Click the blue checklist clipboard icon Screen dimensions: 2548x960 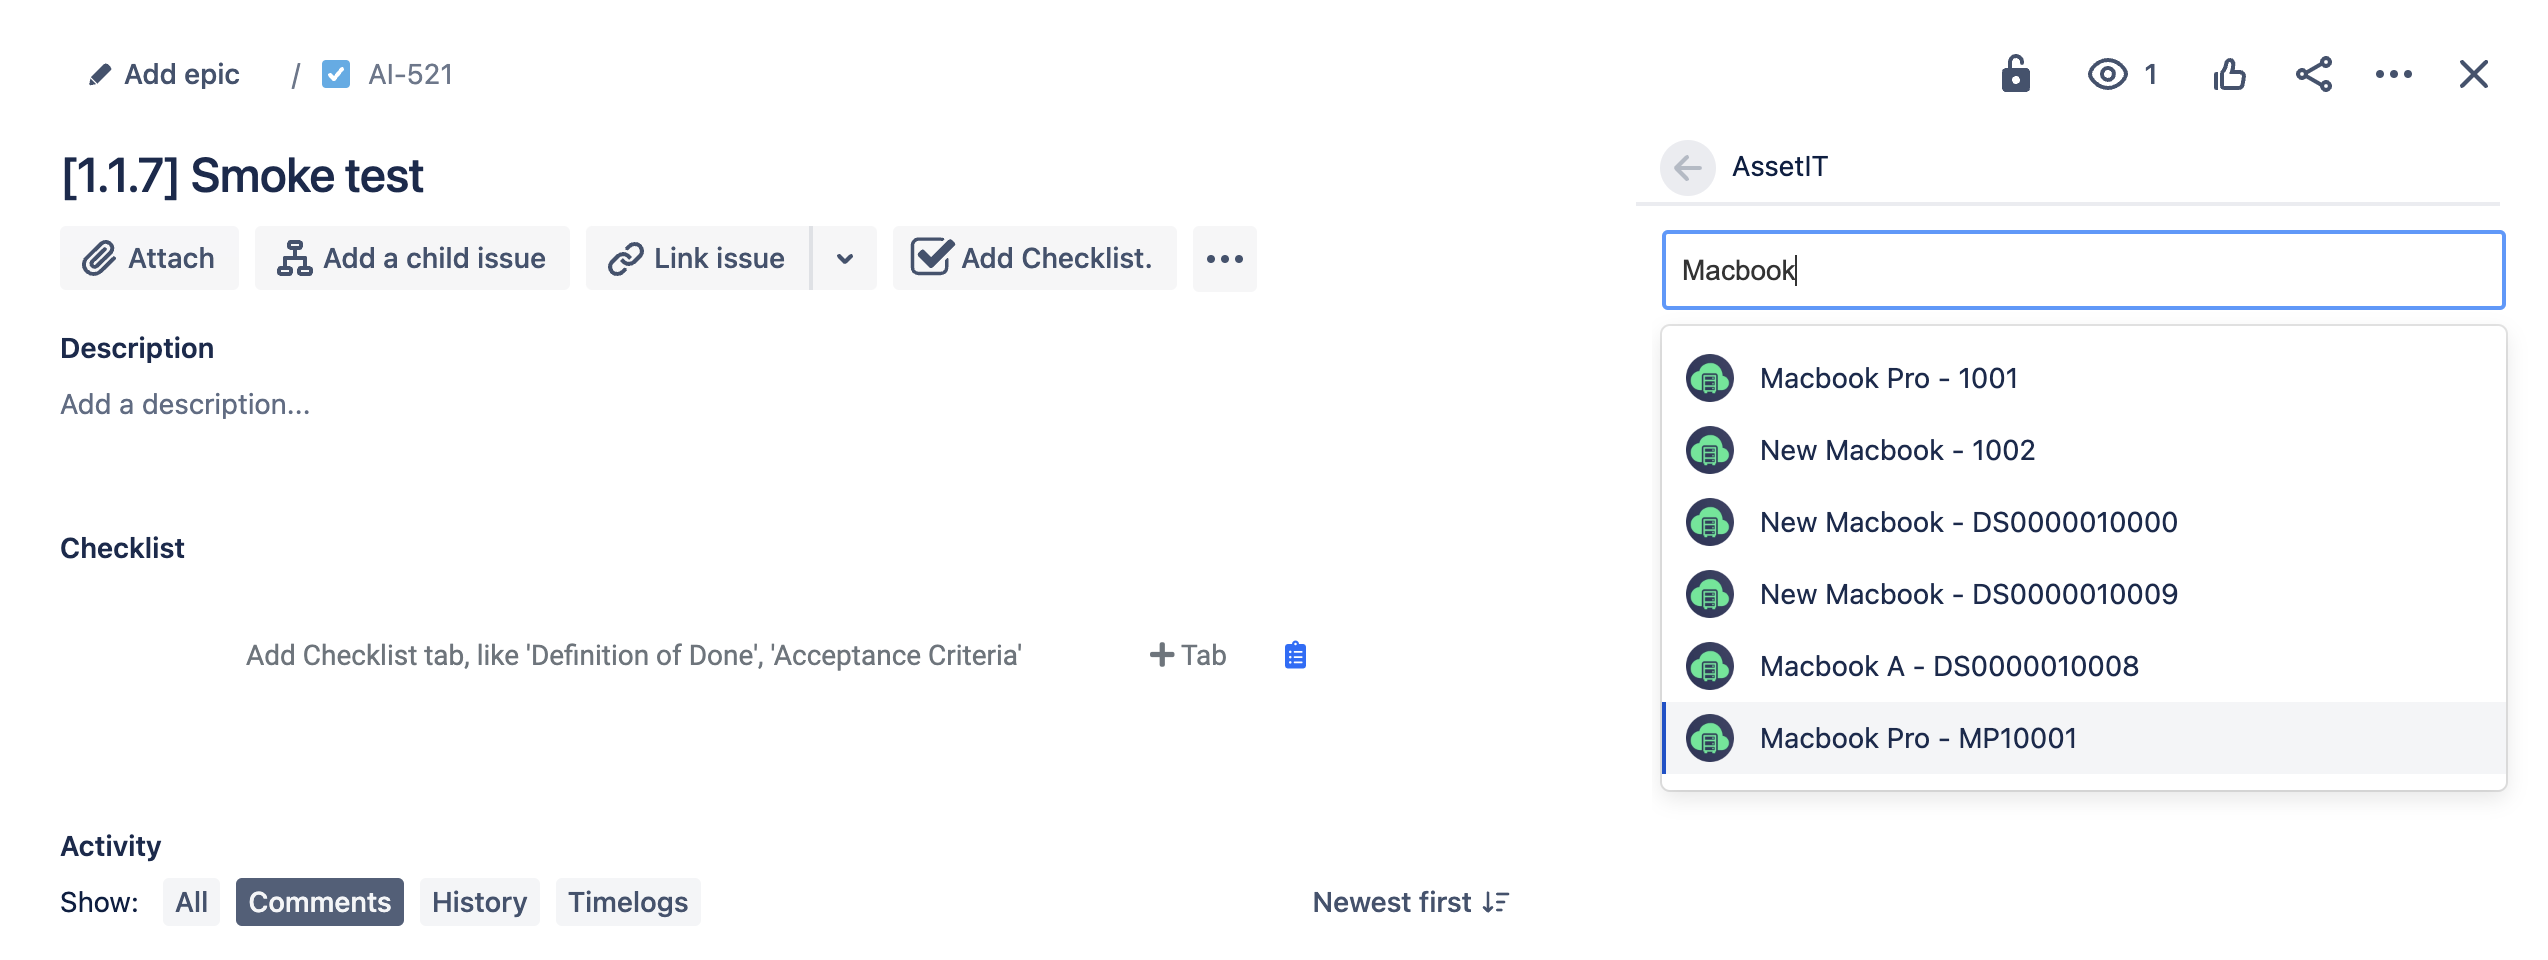(1295, 655)
